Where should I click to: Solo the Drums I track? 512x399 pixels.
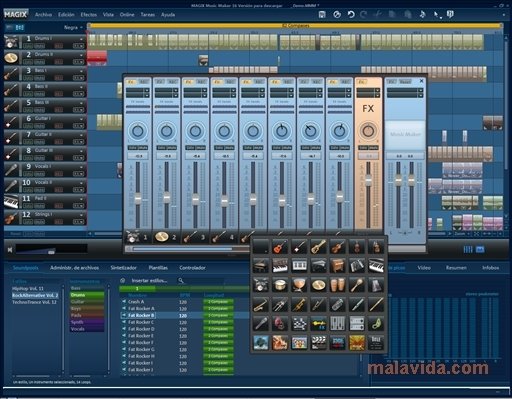click(28, 46)
